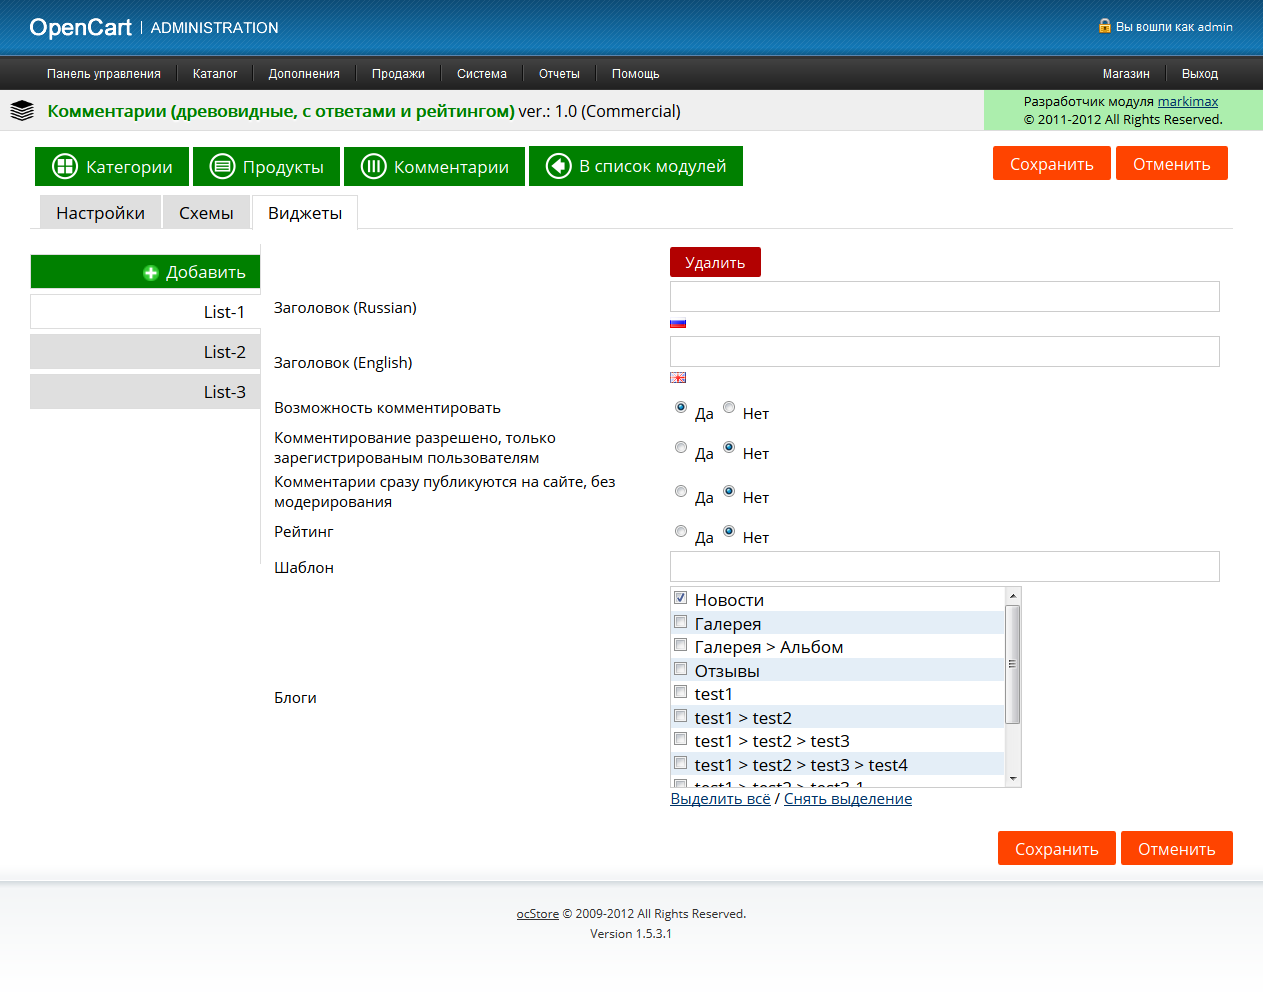Select Нет for Возможность комментировать
This screenshot has height=993, width=1263.
point(729,407)
